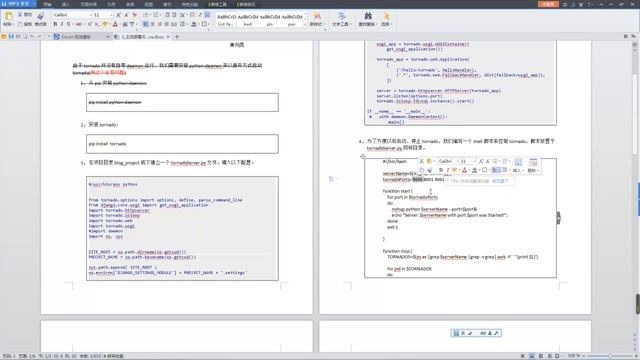640x360 pixels.
Task: Click the New Style icon beside gallery
Action: [316, 16]
